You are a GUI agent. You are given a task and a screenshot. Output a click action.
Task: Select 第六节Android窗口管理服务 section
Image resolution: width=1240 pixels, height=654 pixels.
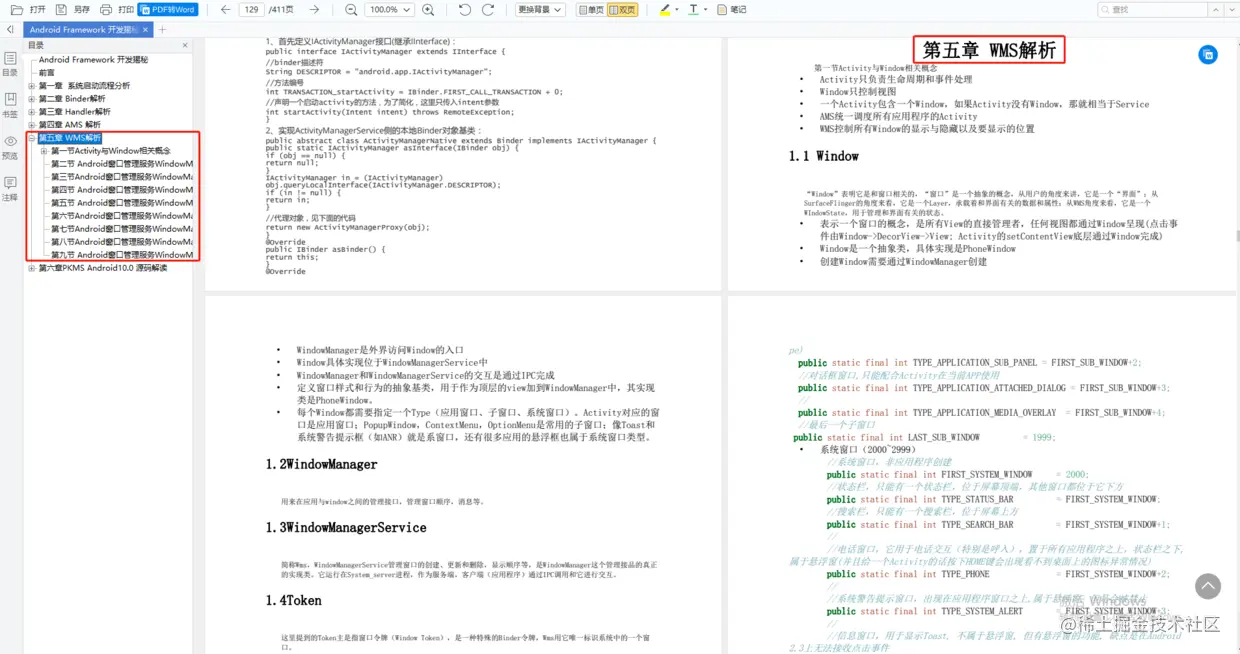[122, 216]
